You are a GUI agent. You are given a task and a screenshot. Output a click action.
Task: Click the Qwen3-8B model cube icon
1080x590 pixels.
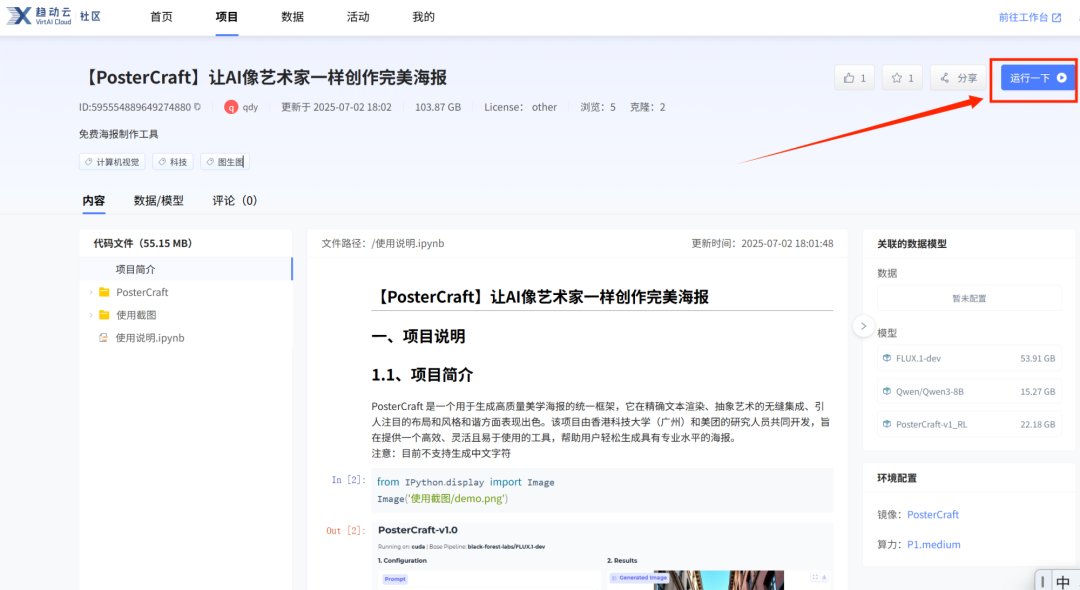pos(886,391)
